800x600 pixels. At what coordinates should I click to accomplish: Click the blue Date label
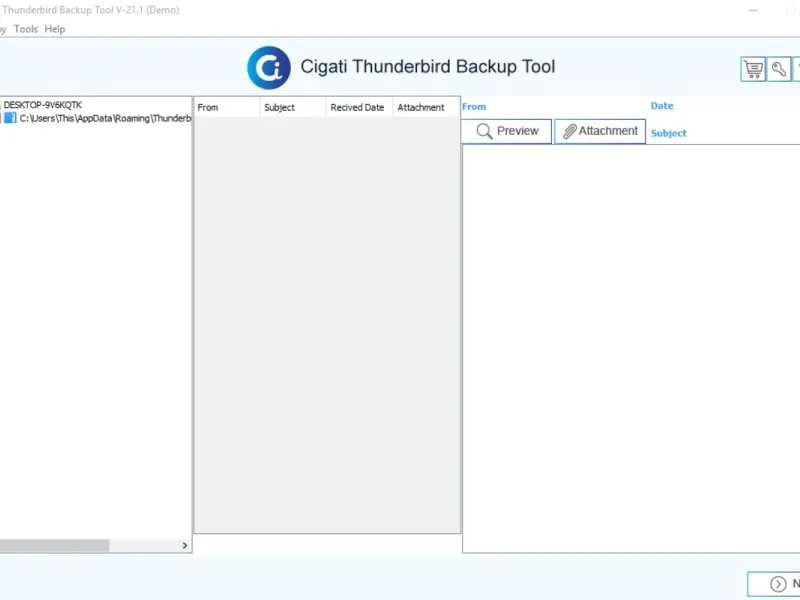click(x=662, y=106)
